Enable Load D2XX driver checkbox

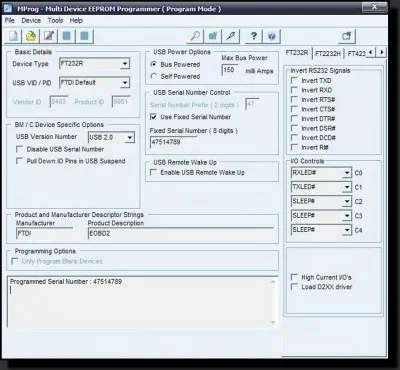(294, 287)
